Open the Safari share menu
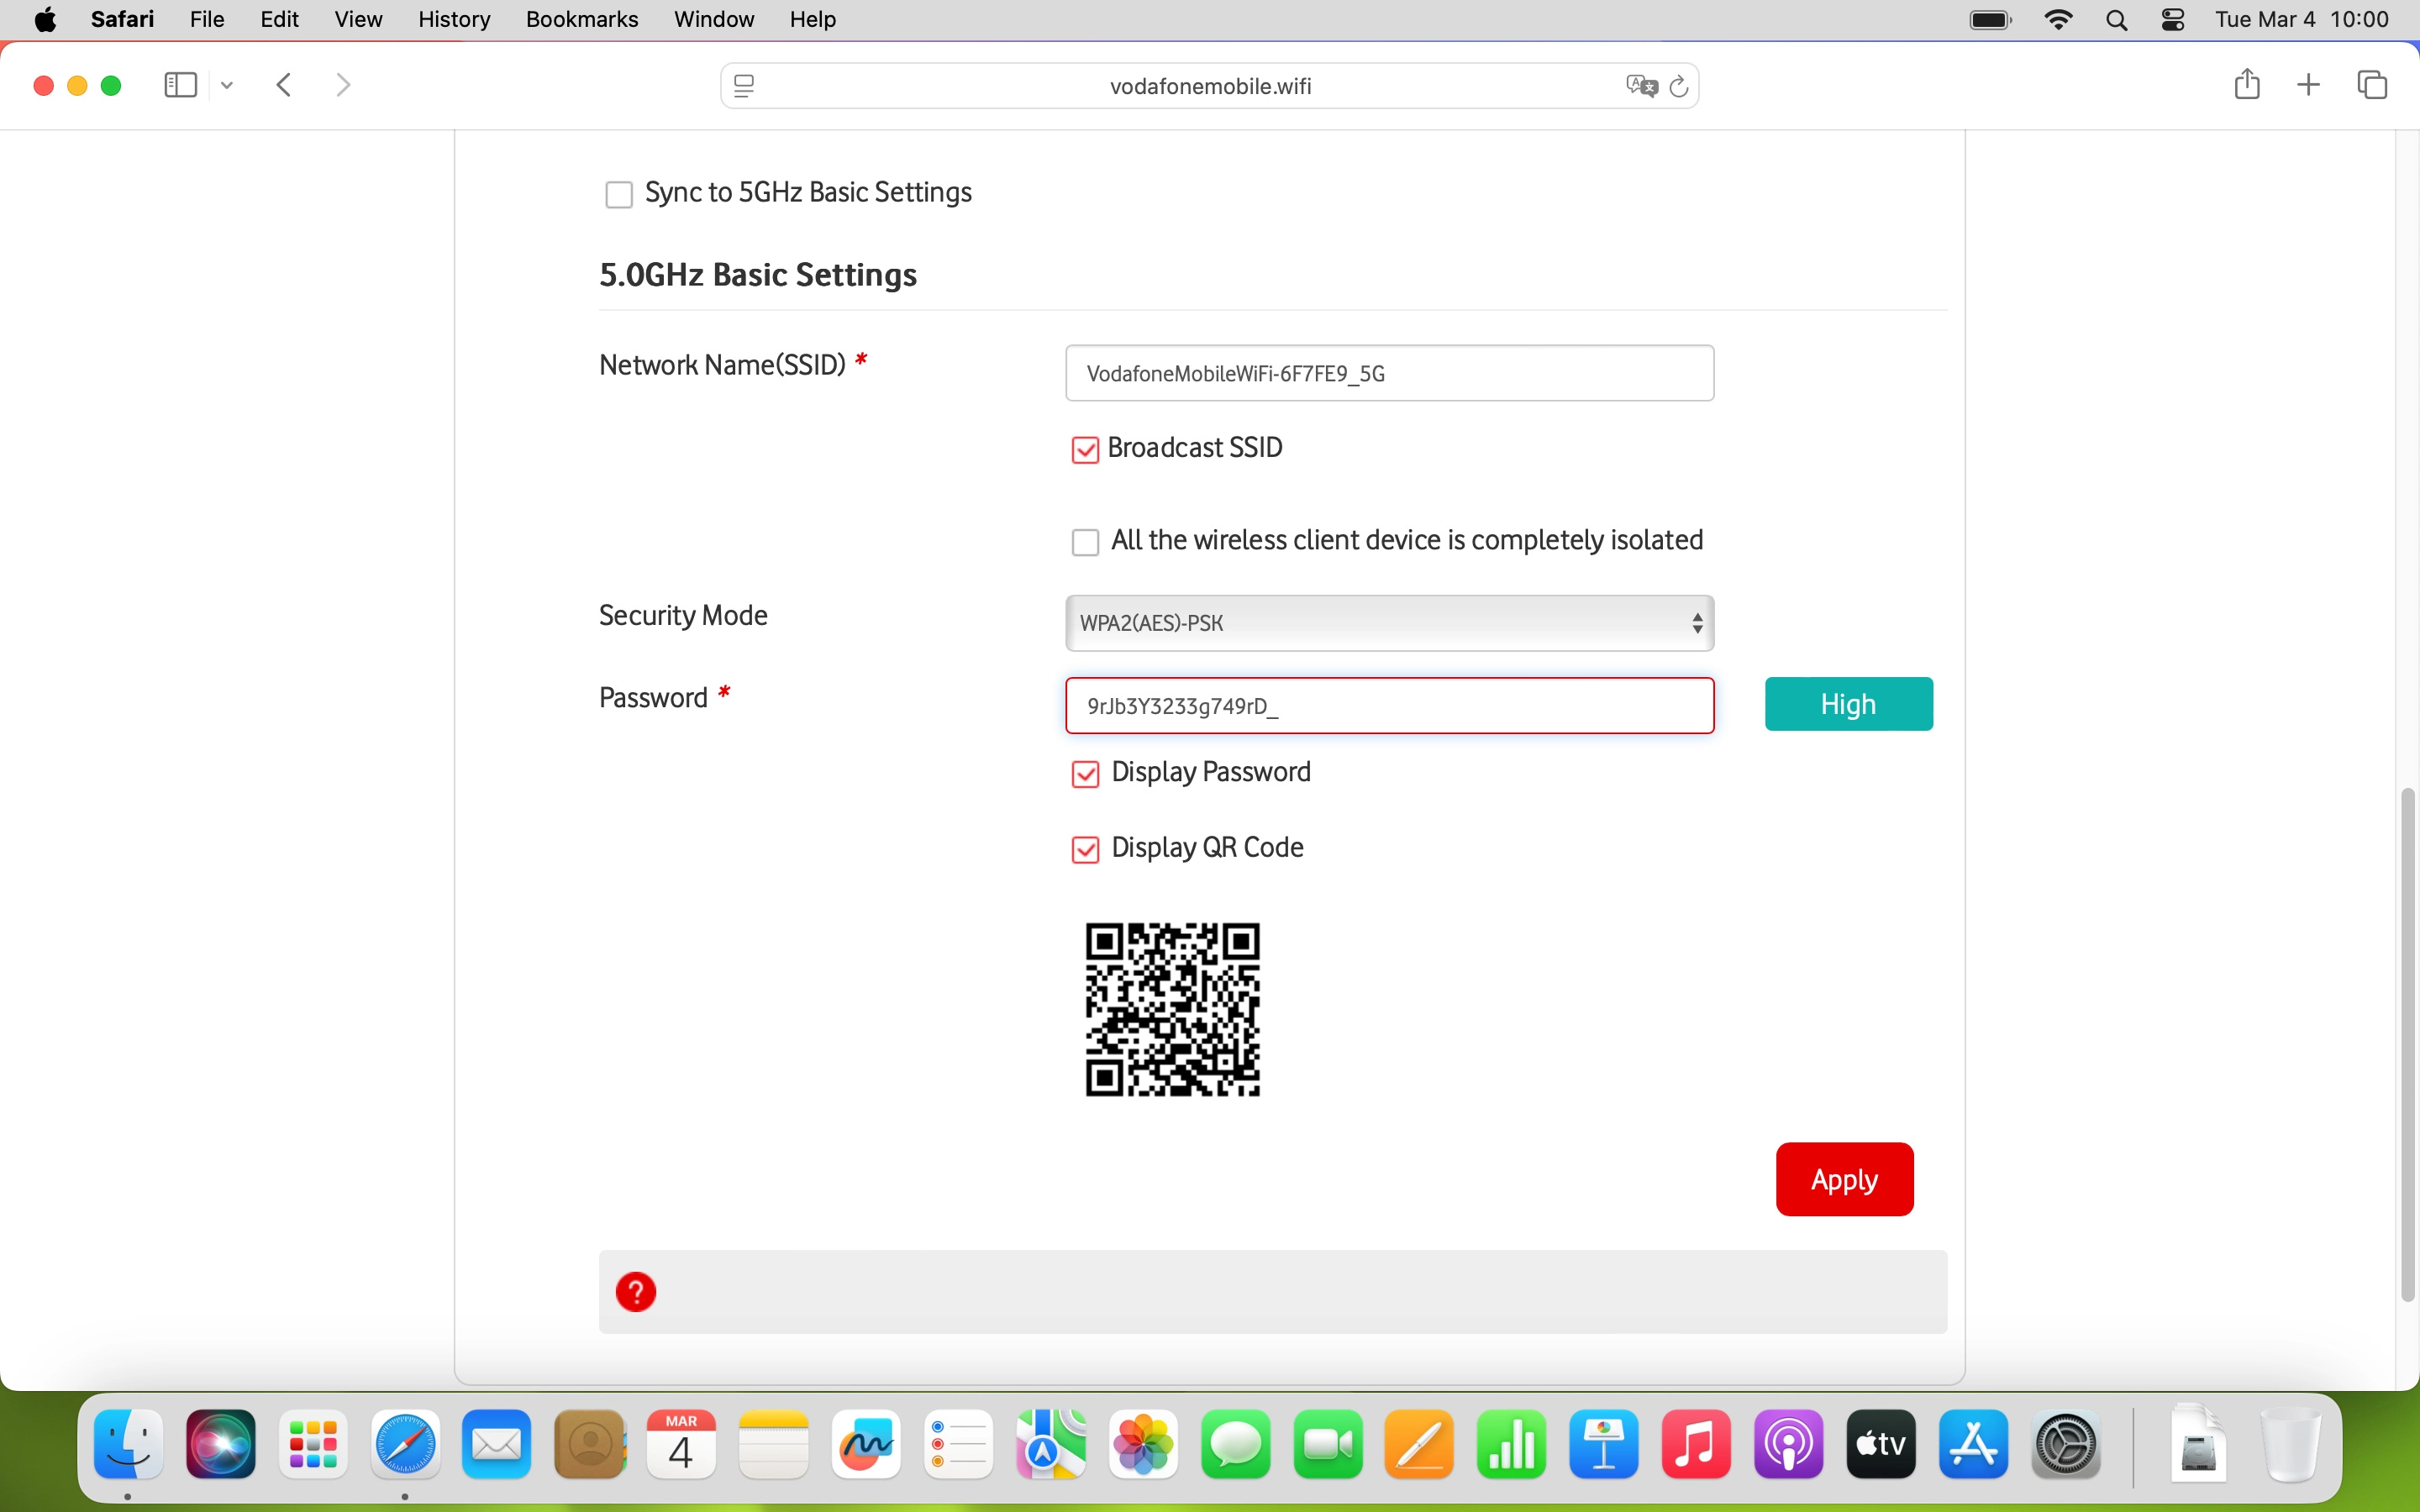The width and height of the screenshot is (2420, 1512). (x=2246, y=85)
